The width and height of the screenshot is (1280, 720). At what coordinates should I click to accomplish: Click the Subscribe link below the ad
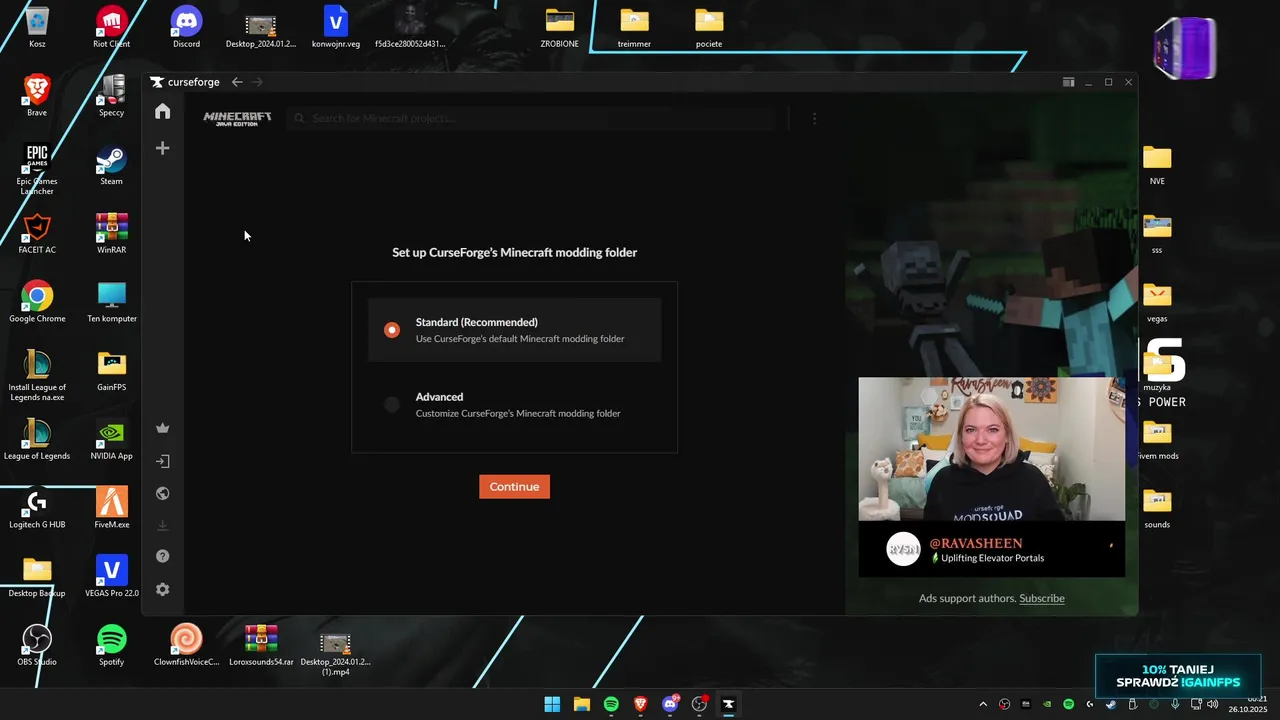click(x=1041, y=598)
